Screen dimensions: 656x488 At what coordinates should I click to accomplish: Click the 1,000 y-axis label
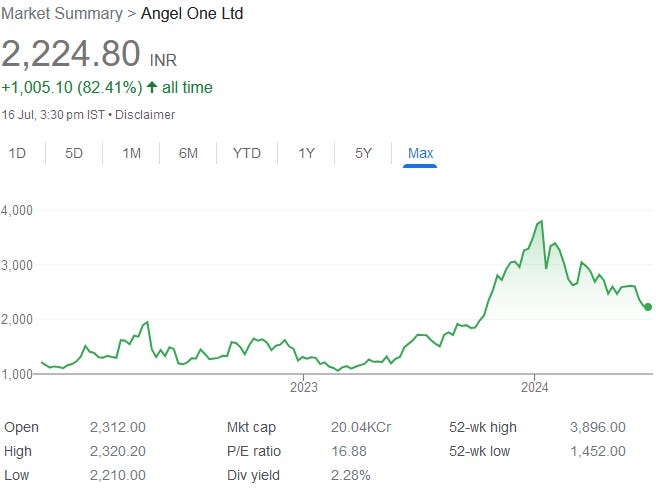[17, 374]
